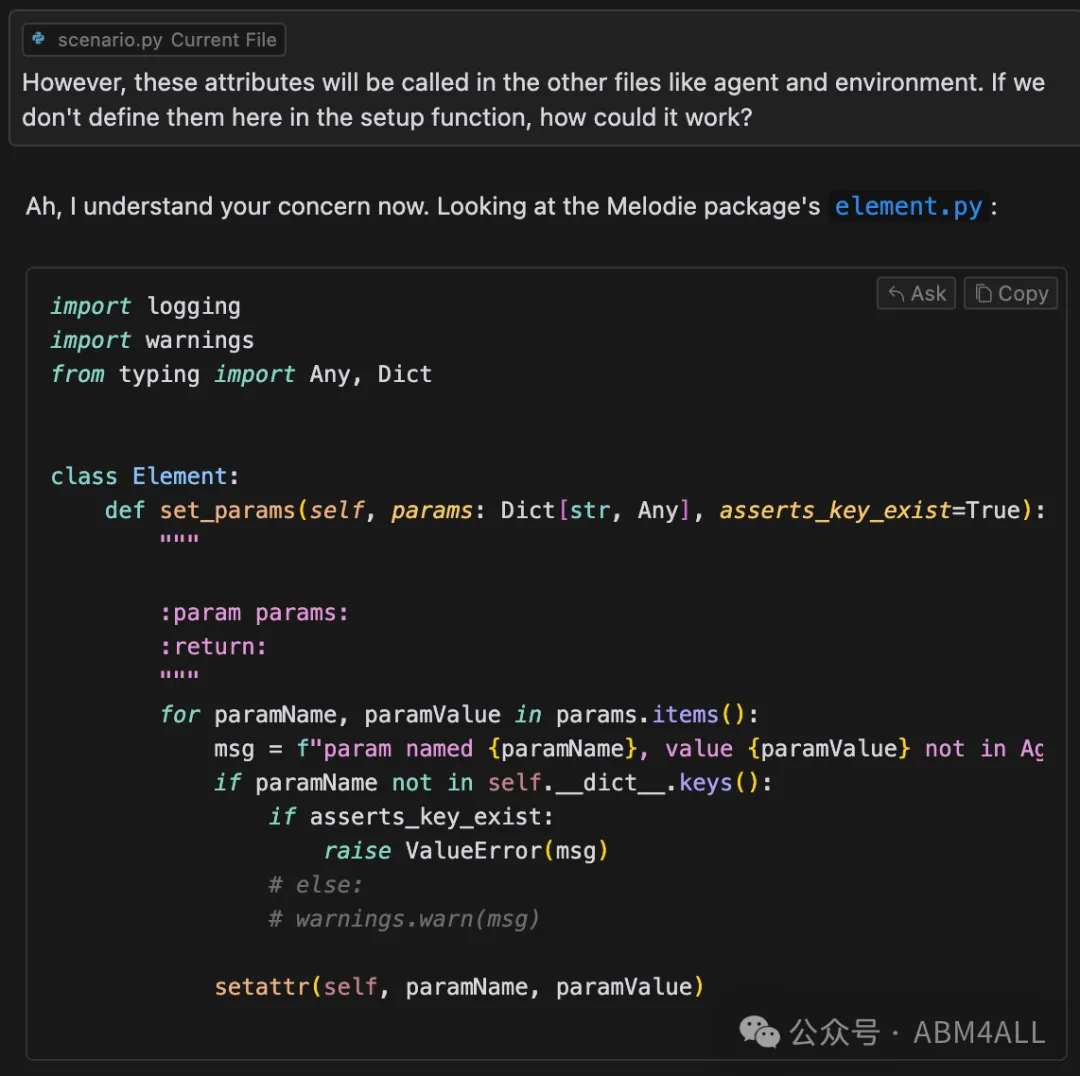Click the ABM4ALL watermark text
This screenshot has height=1076, width=1080.
point(979,1032)
